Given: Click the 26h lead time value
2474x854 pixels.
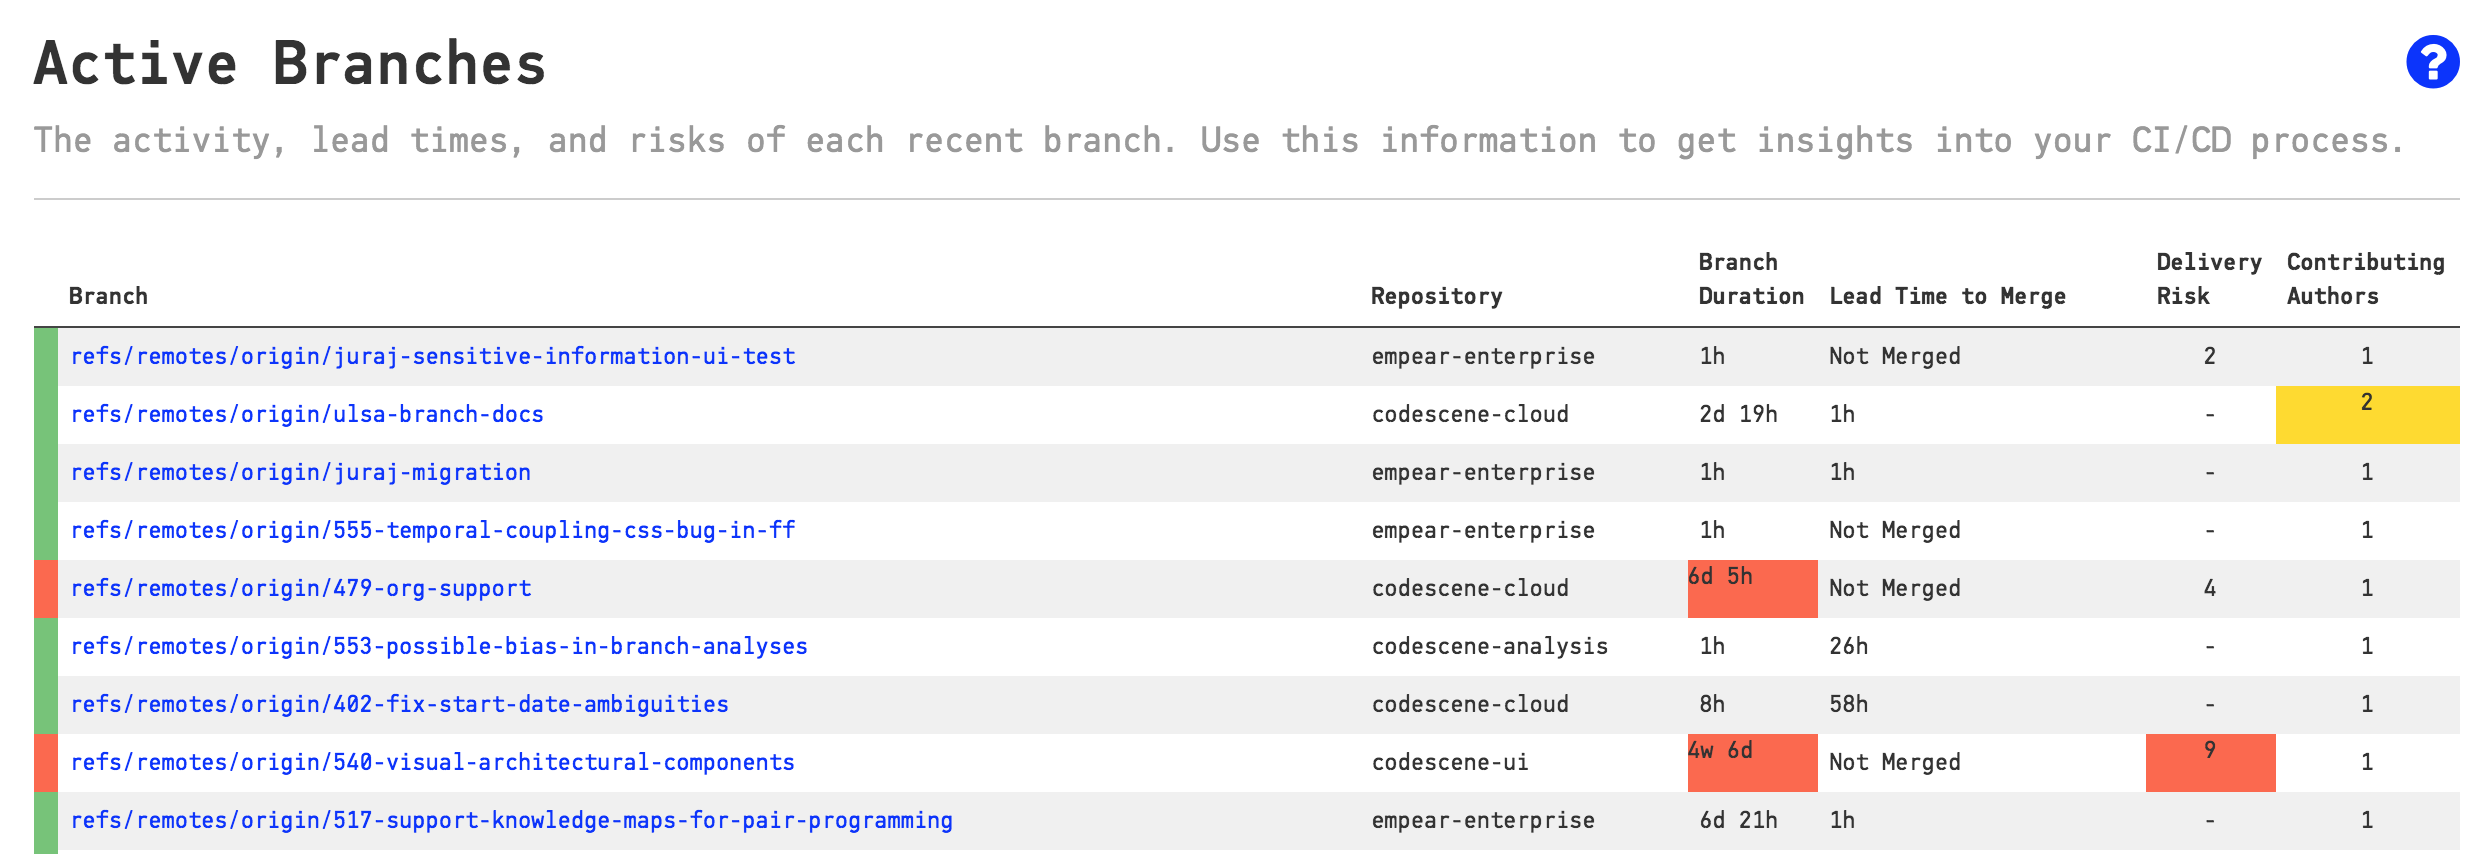Looking at the screenshot, I should pos(1848,646).
